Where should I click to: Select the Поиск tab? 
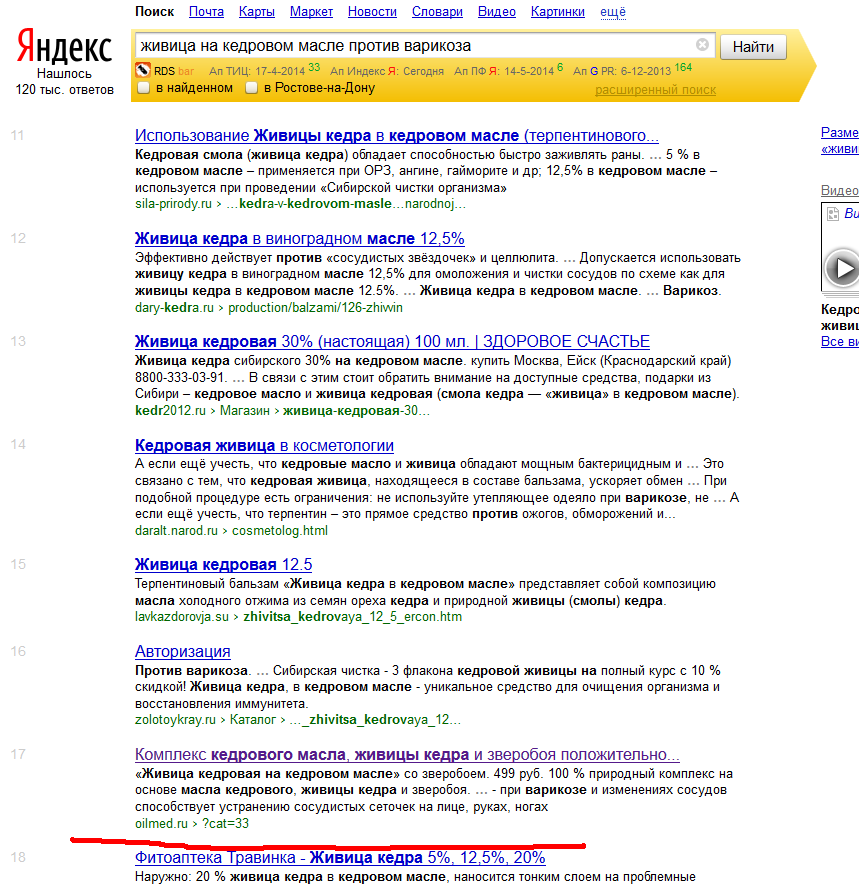pos(154,12)
